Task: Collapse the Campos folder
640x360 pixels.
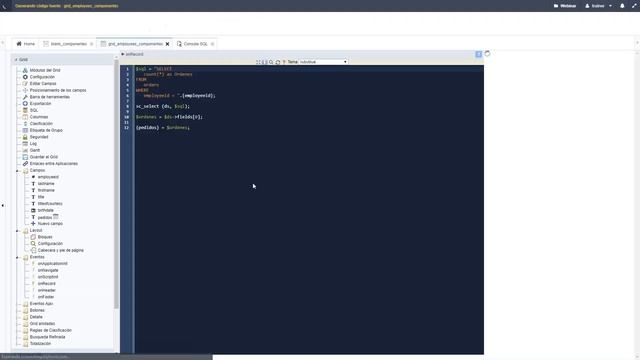Action: [17, 171]
